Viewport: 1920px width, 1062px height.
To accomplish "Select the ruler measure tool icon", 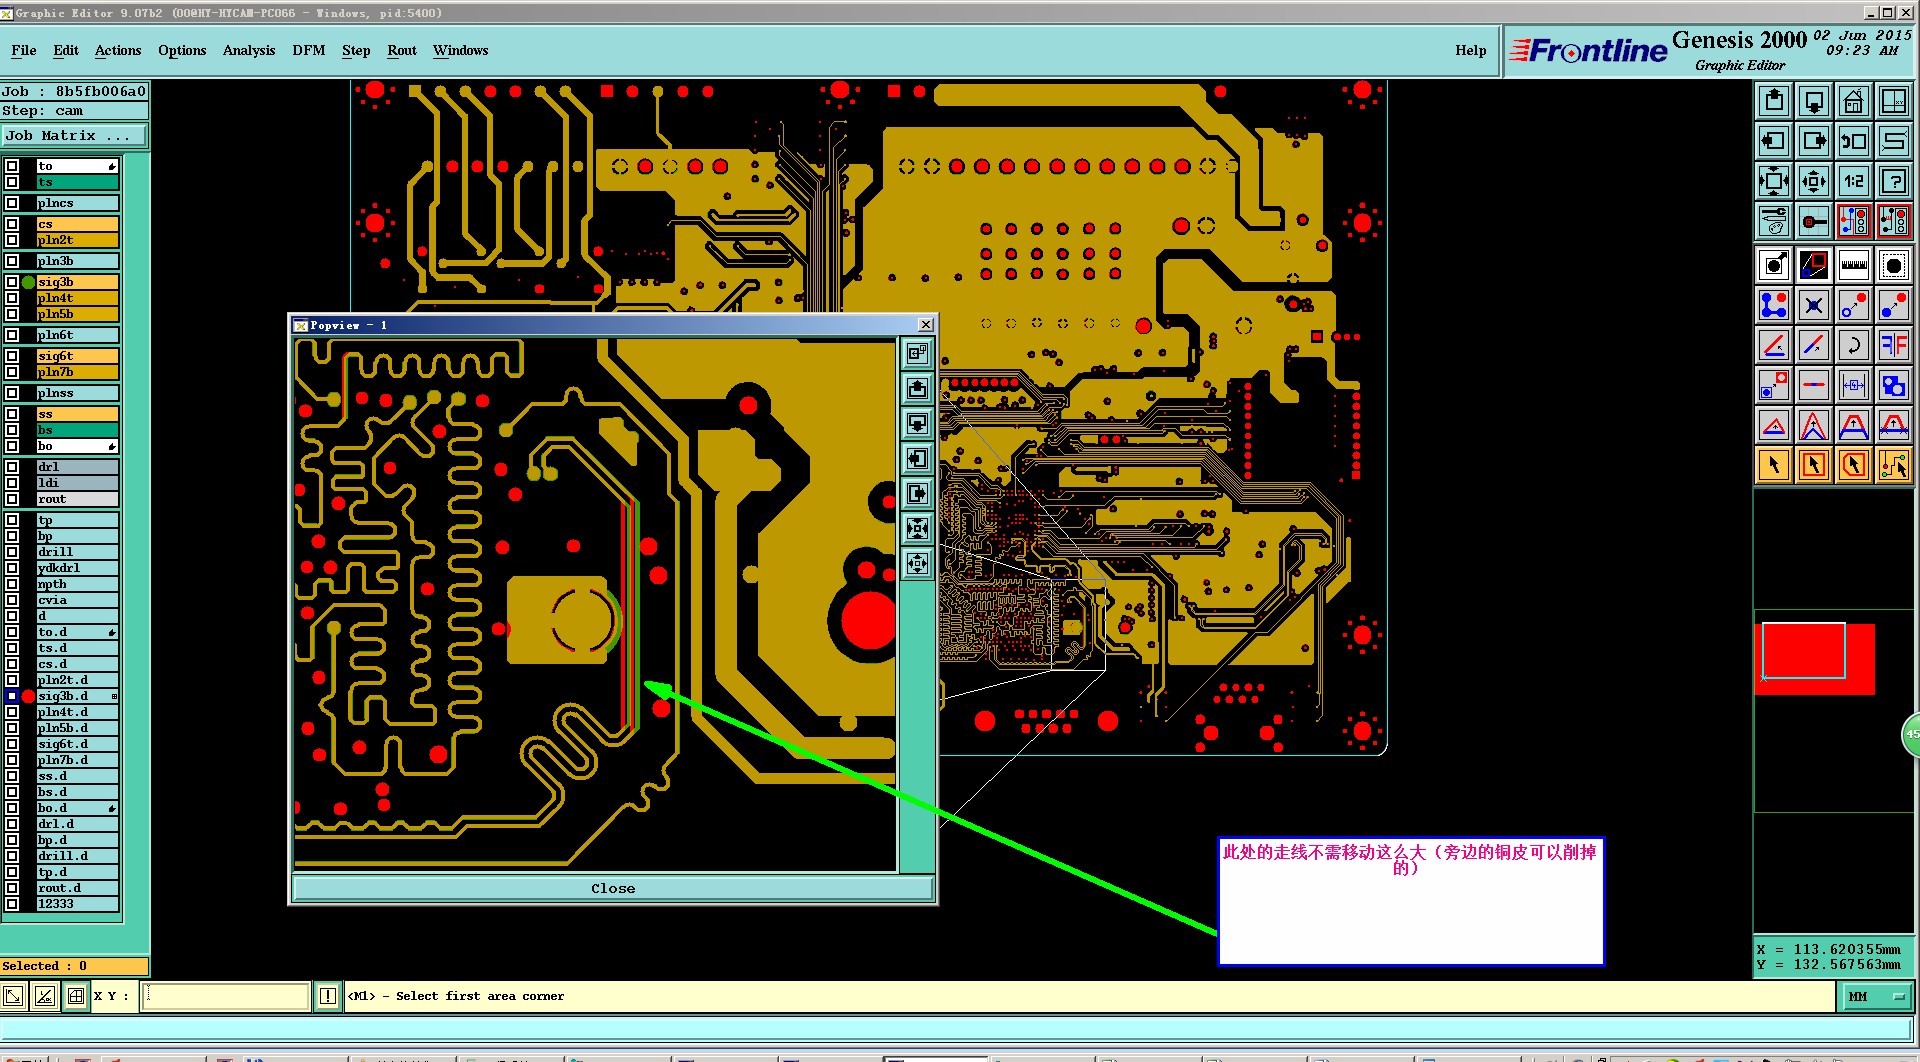I will pos(1853,265).
